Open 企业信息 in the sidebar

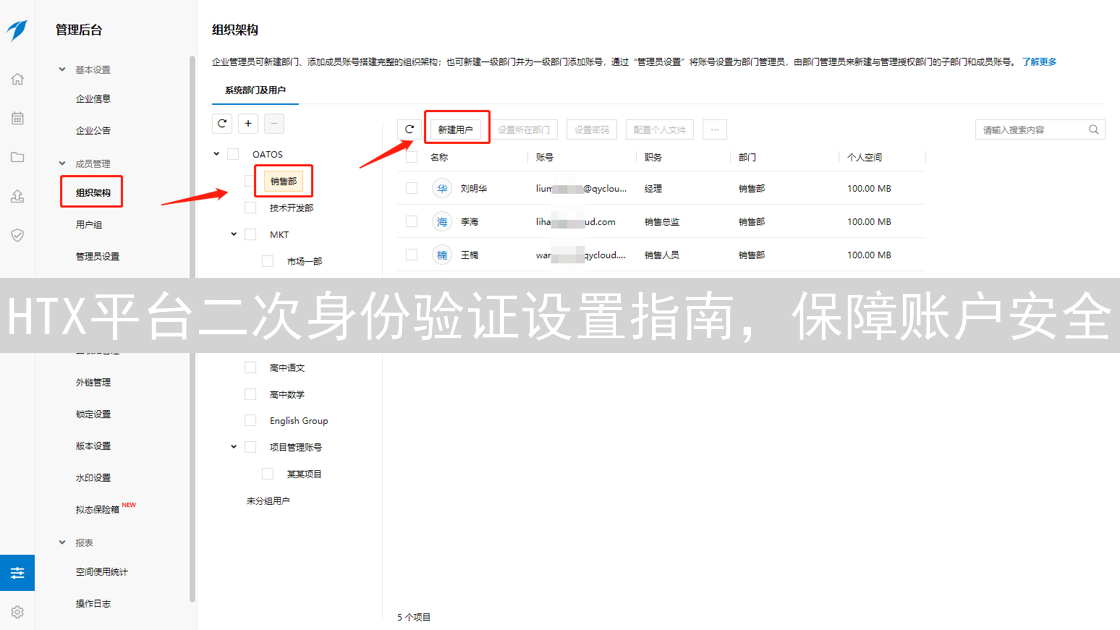pyautogui.click(x=94, y=99)
